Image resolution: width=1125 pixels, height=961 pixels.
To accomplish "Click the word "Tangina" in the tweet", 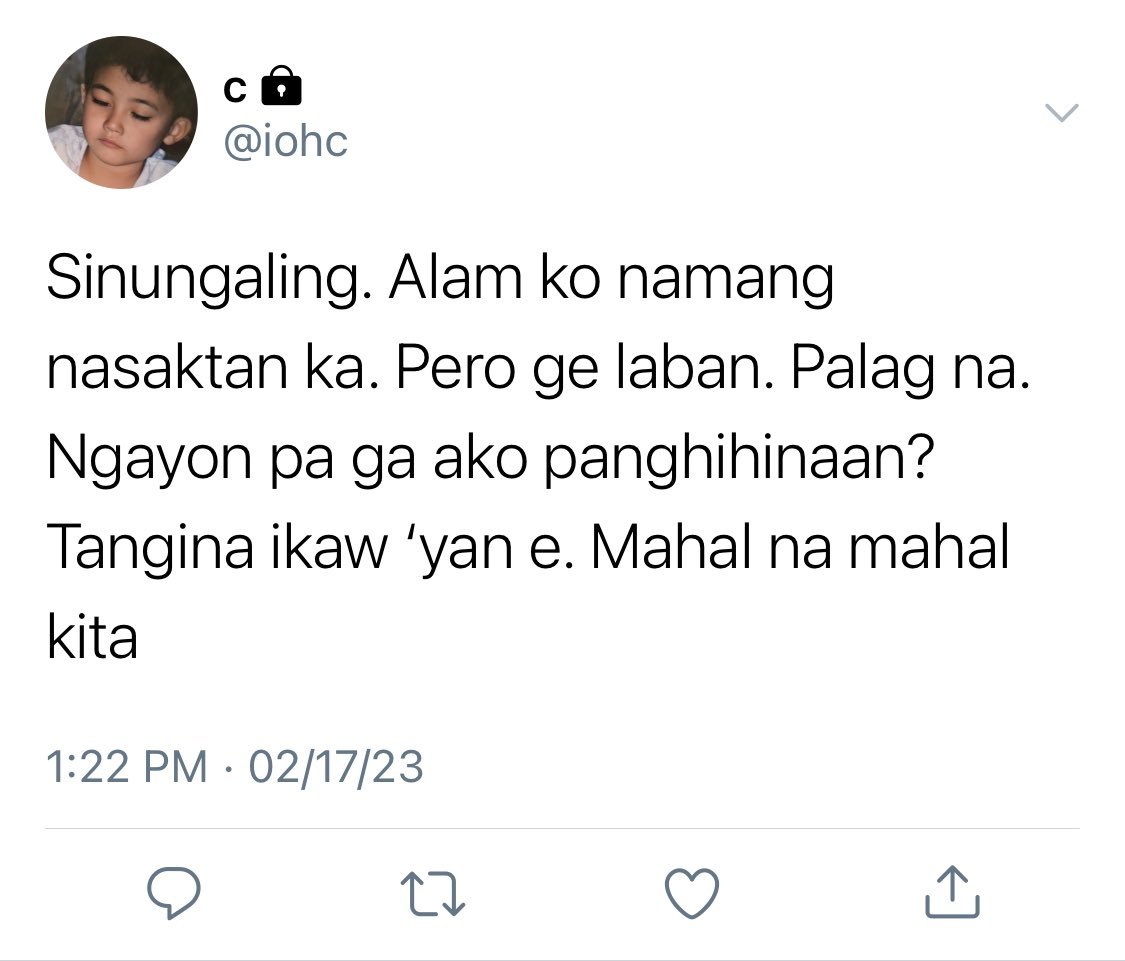I will tap(151, 549).
